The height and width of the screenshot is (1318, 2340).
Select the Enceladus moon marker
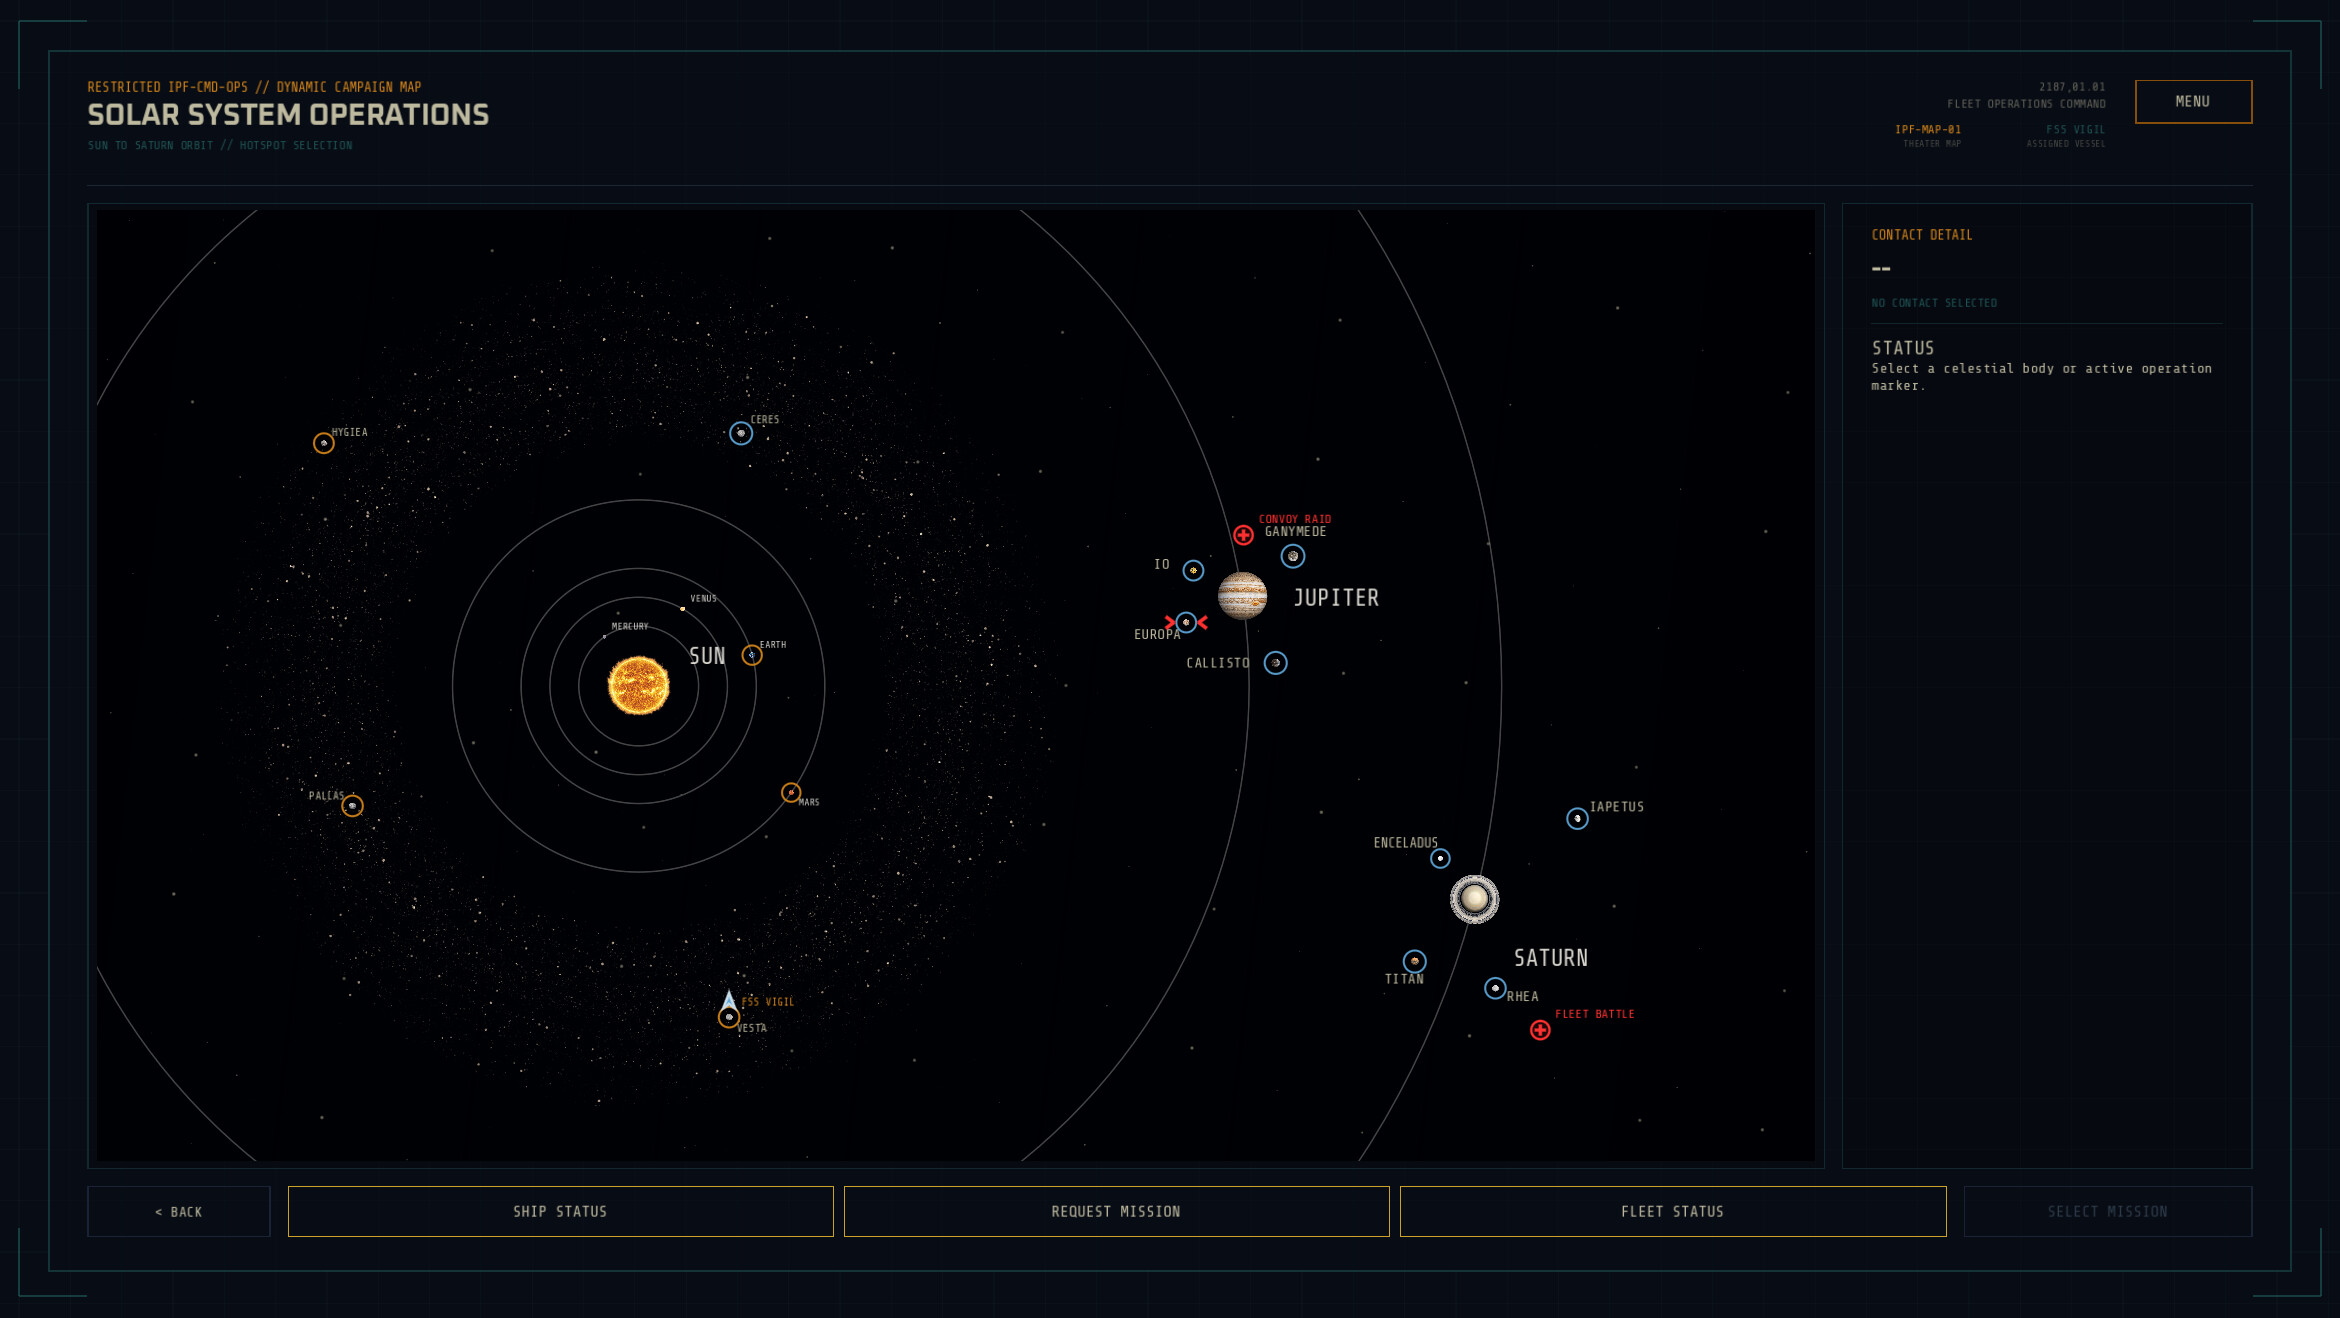click(1440, 859)
